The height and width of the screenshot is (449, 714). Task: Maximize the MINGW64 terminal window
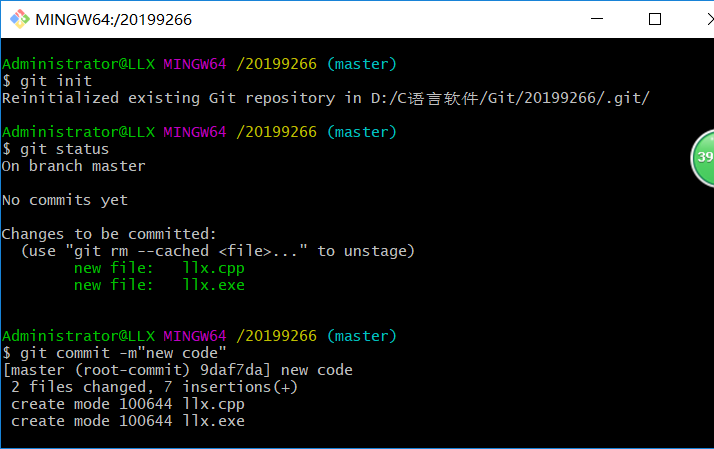(655, 19)
